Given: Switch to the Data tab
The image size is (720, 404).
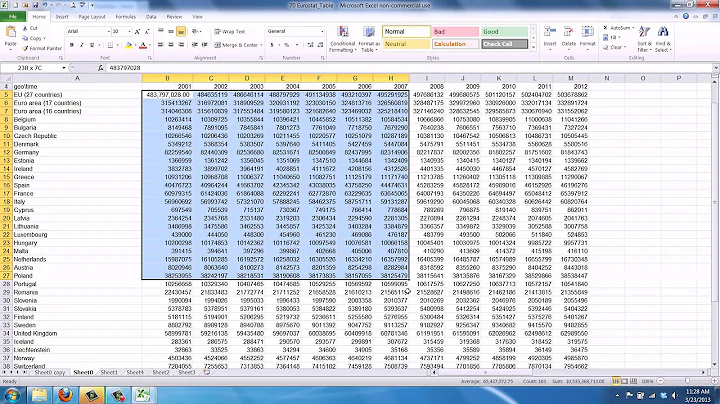Looking at the screenshot, I should point(151,17).
